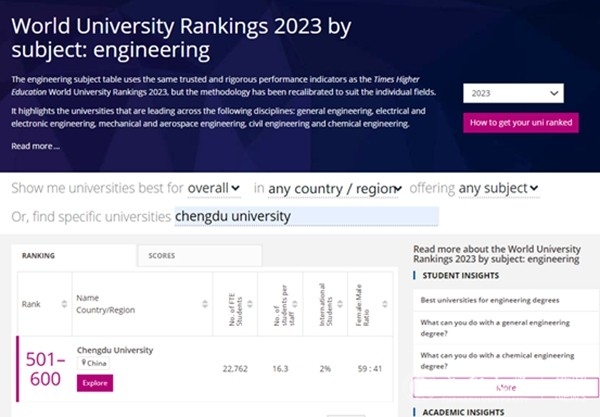Sort by No. of FTE Students
The height and width of the screenshot is (417, 600).
pos(250,304)
